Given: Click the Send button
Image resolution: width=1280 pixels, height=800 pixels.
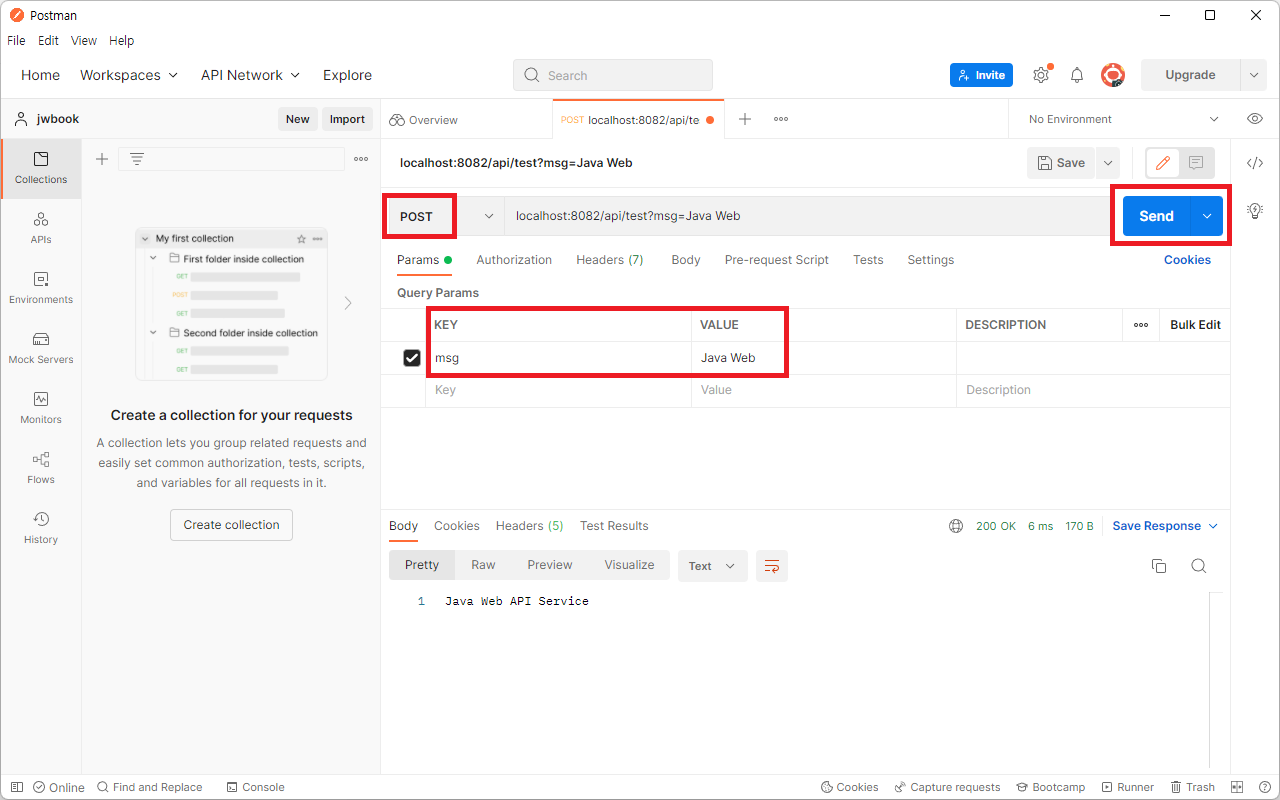Looking at the screenshot, I should pos(1156,216).
